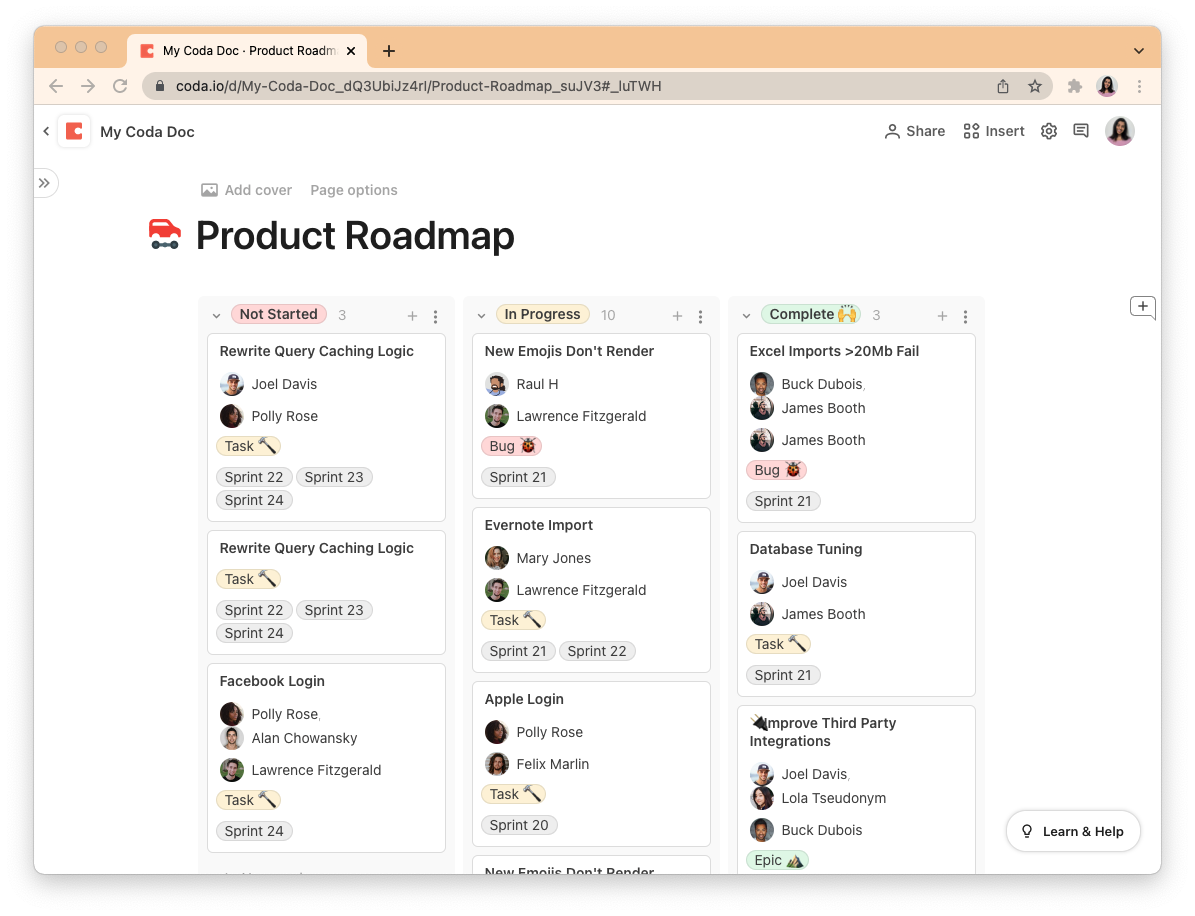Image resolution: width=1195 pixels, height=916 pixels.
Task: Click the browser address bar URL
Action: (418, 86)
